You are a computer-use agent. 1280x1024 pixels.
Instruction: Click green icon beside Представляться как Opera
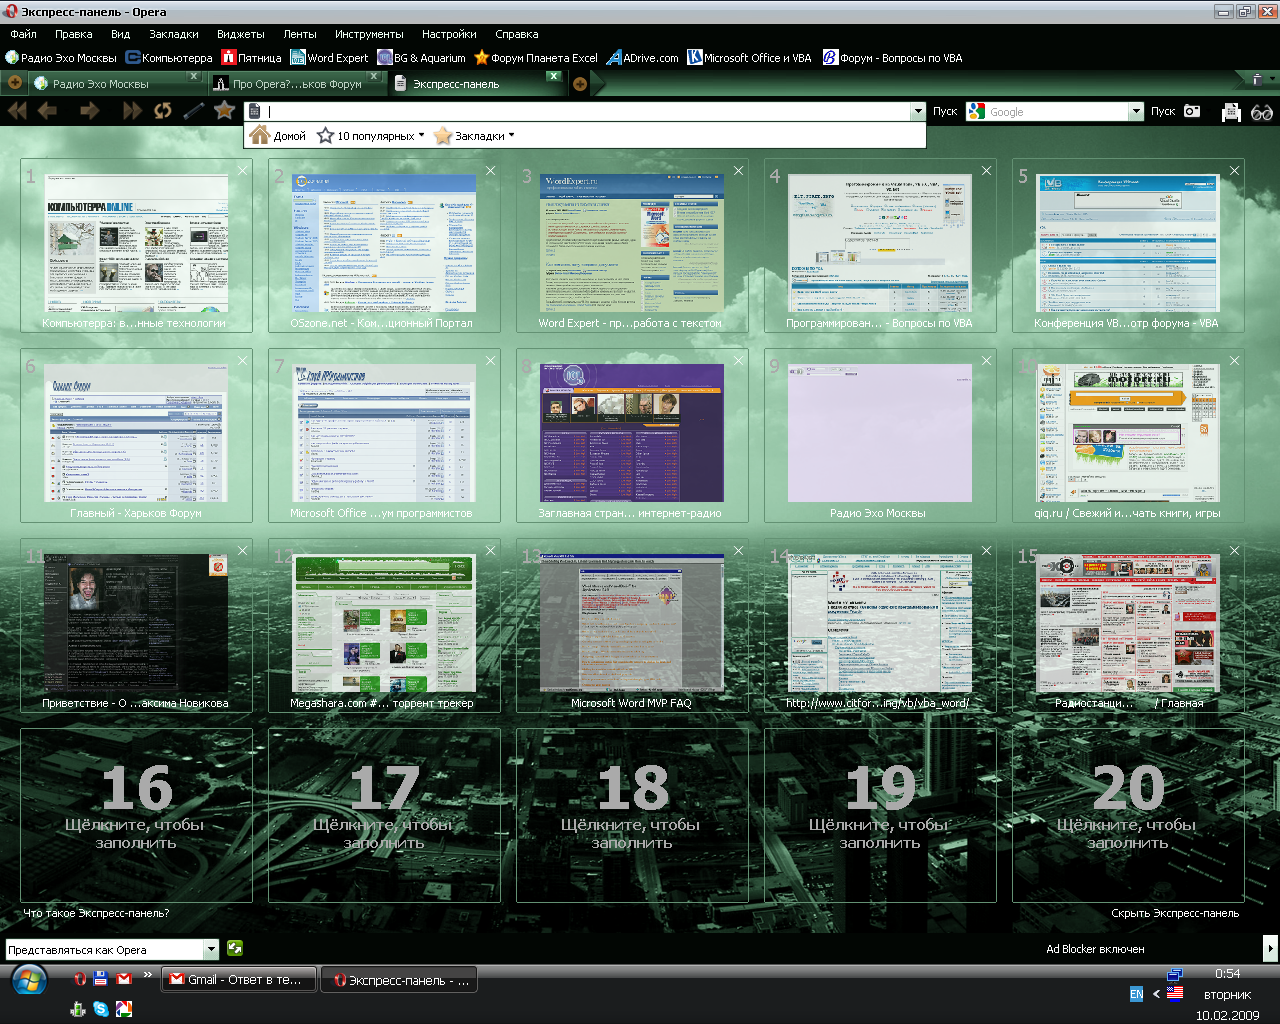pos(235,948)
